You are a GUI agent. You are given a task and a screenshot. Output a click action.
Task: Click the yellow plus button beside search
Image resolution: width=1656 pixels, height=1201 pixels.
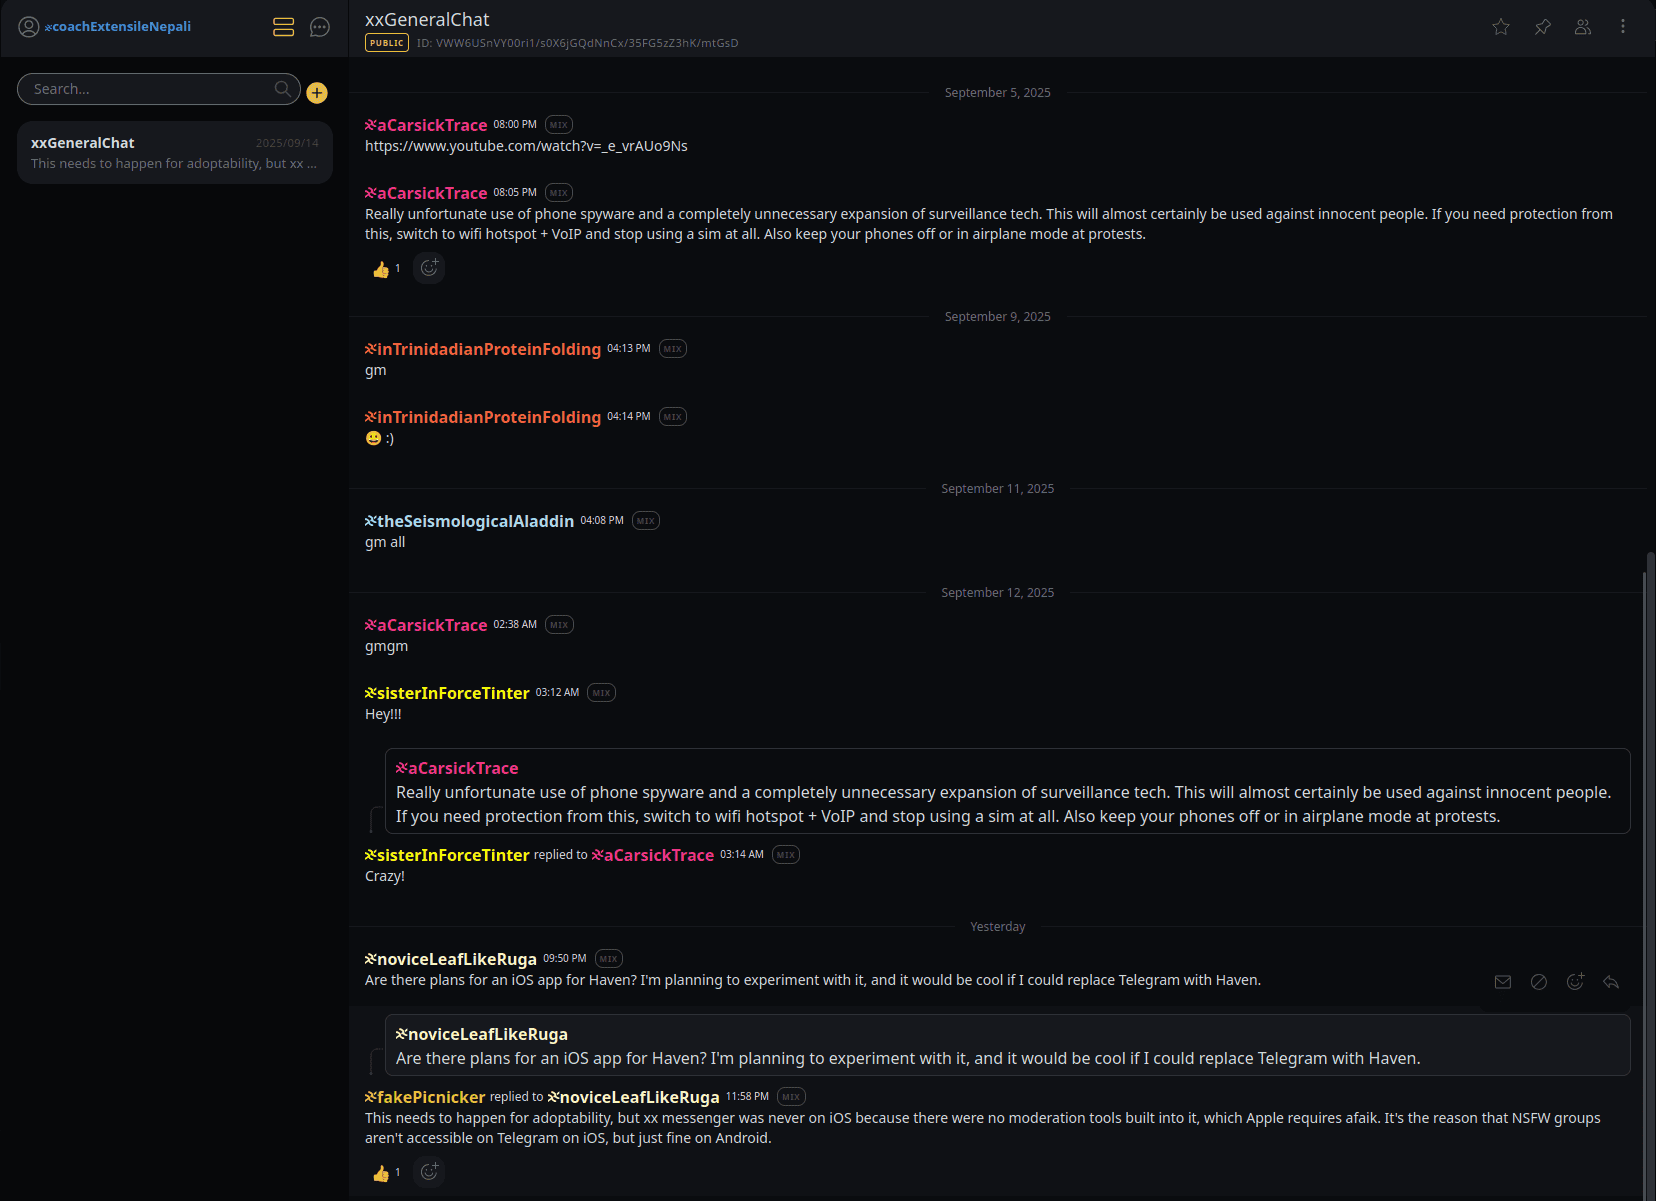tap(317, 93)
